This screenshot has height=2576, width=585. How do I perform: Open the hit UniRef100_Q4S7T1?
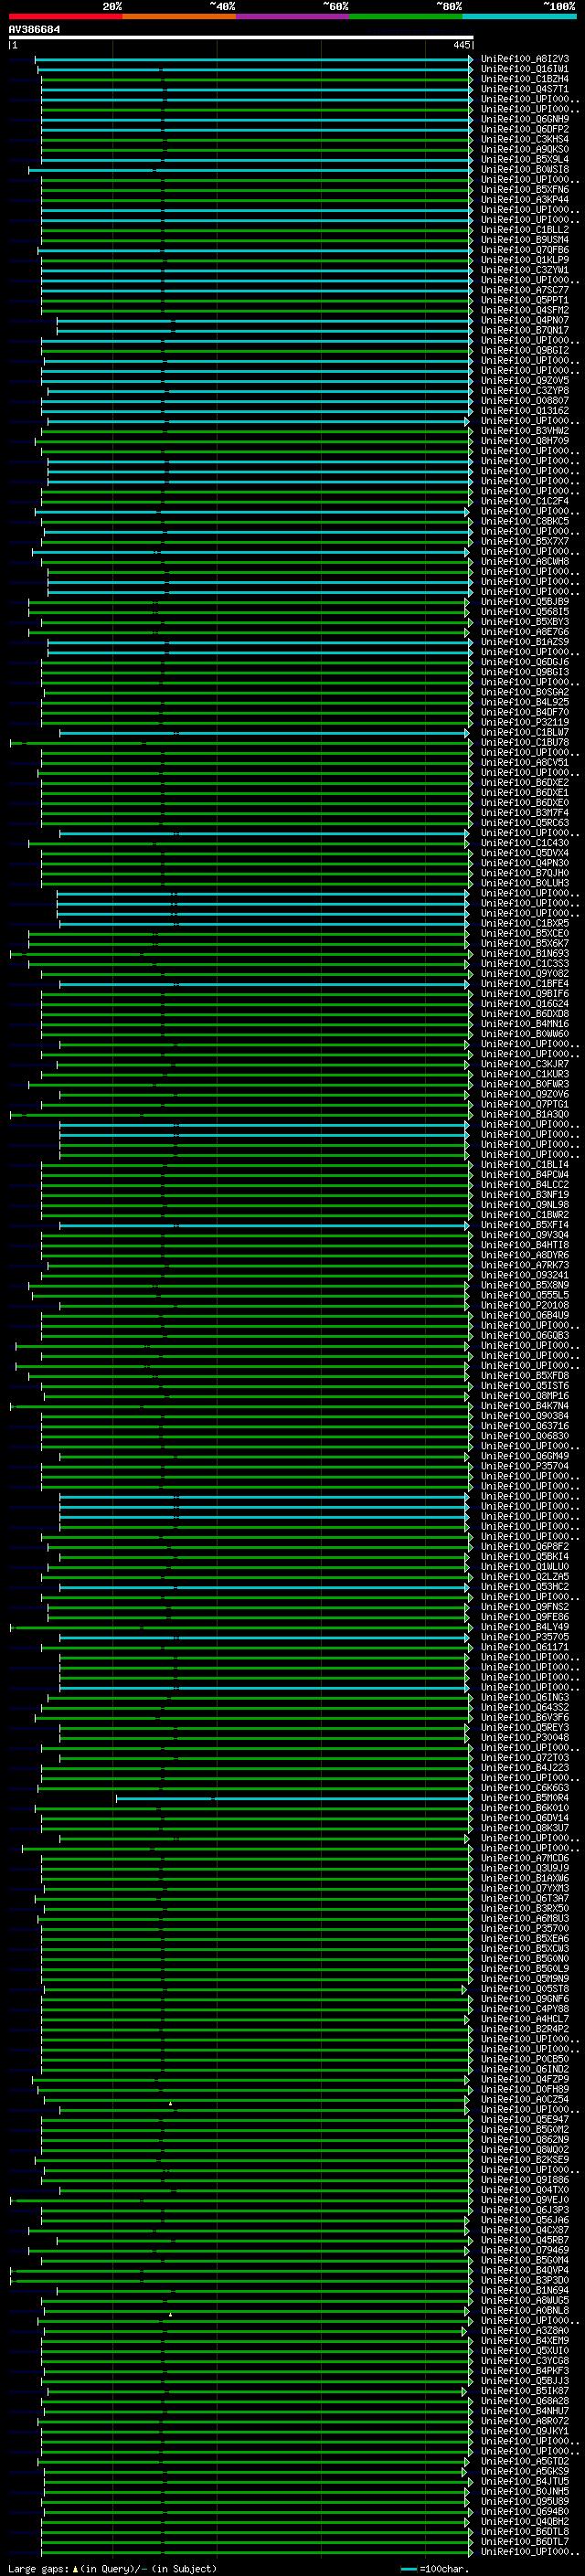[x=525, y=89]
